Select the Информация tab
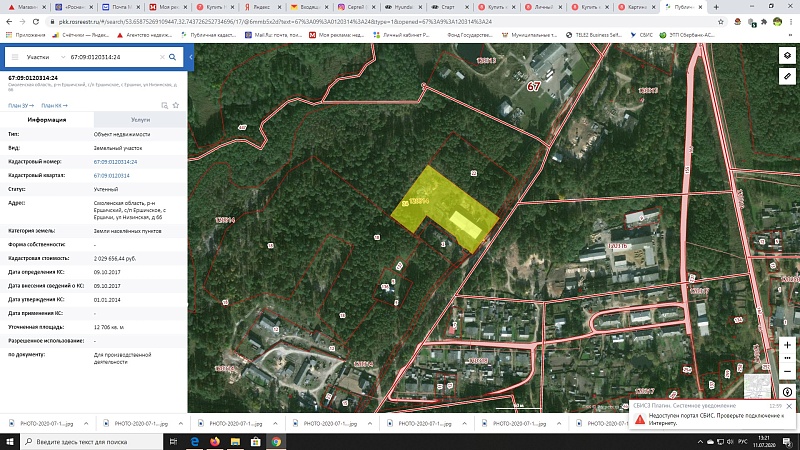The height and width of the screenshot is (450, 800). click(x=47, y=119)
